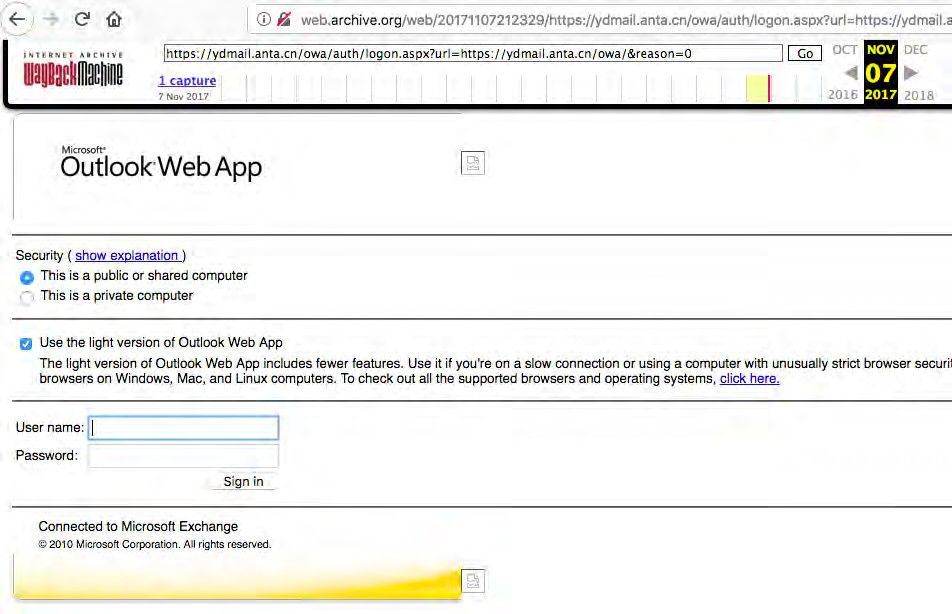Click the '© 2010 Microsoft Corporation' copyright text
952x614 pixels.
tap(155, 544)
